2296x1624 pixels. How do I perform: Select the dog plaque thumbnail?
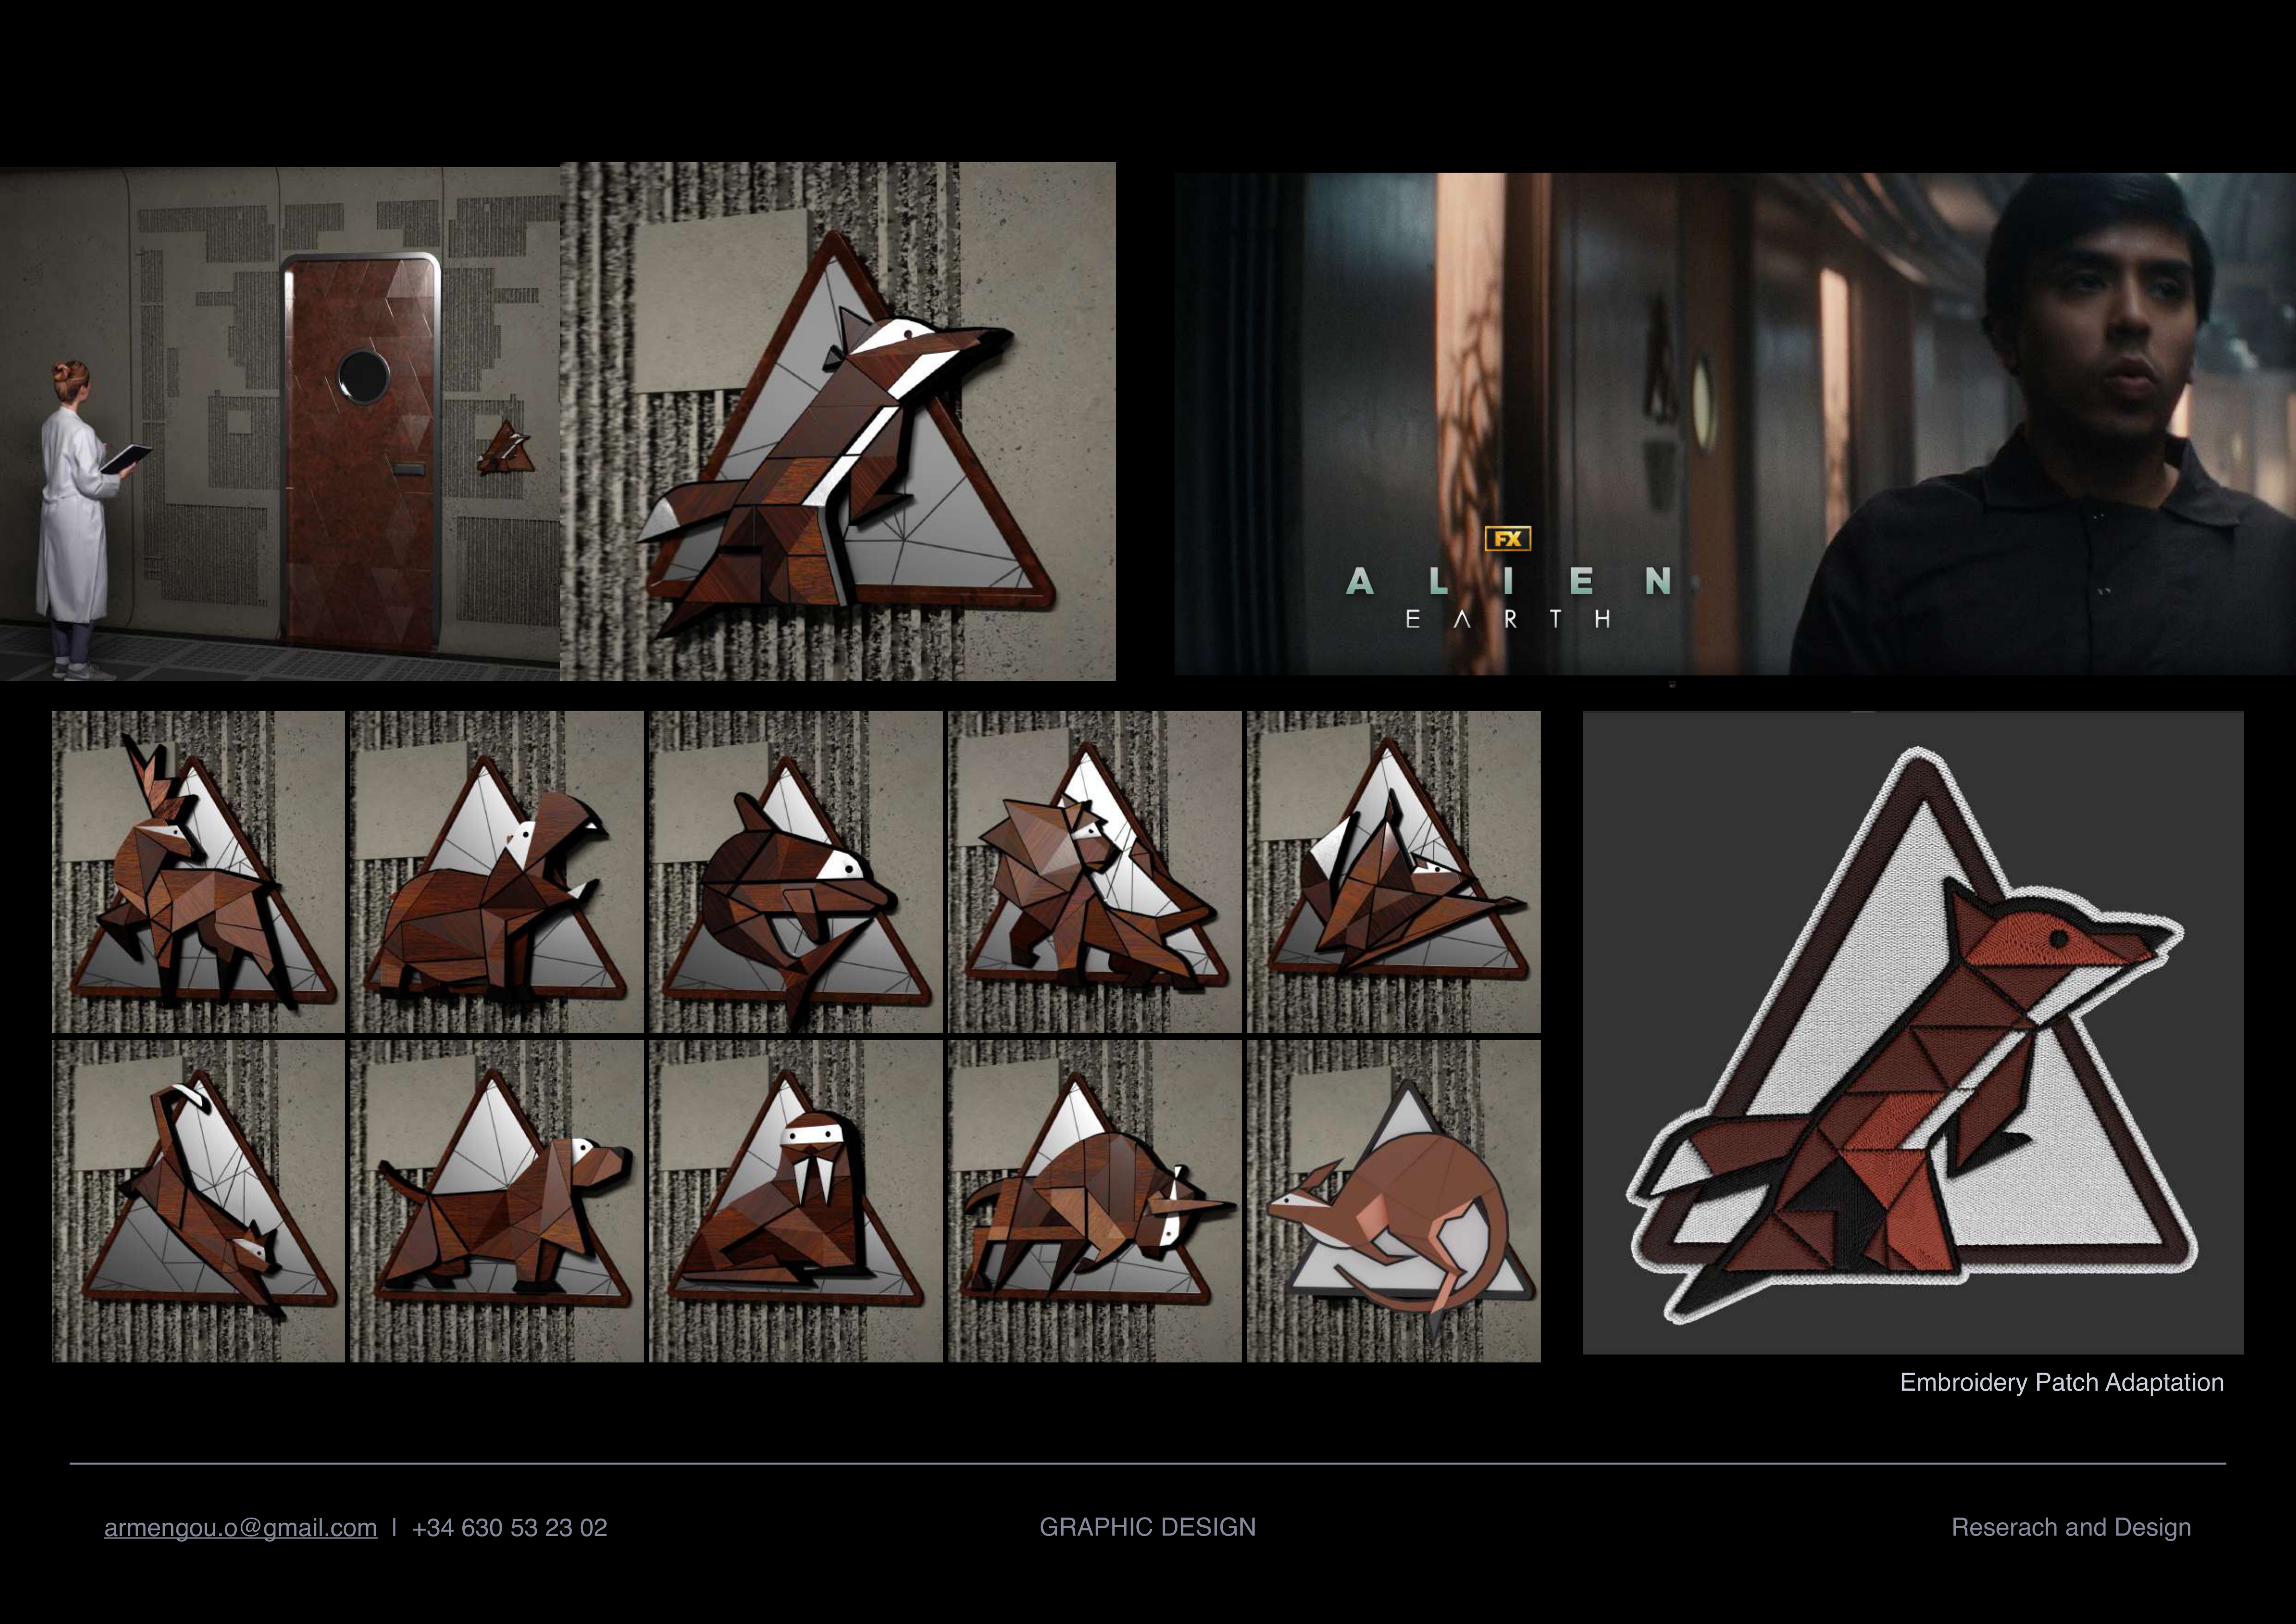coord(497,1201)
